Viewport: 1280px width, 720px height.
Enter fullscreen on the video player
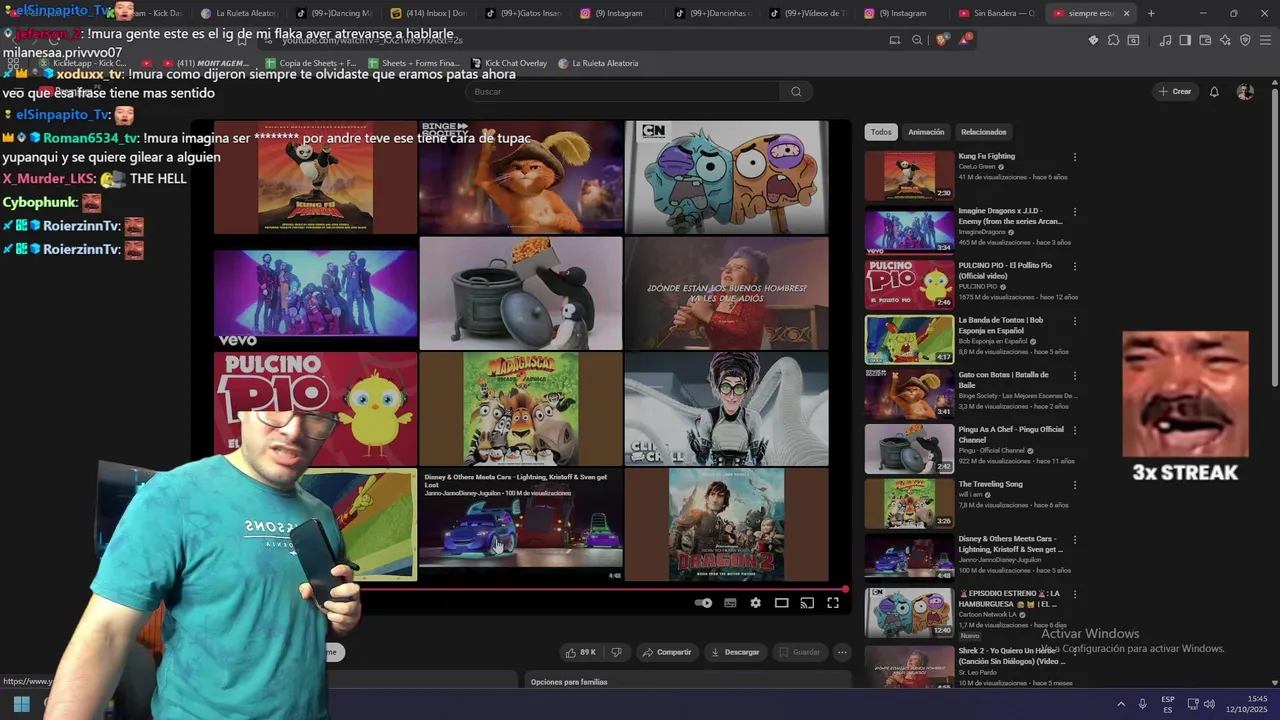pyautogui.click(x=832, y=603)
